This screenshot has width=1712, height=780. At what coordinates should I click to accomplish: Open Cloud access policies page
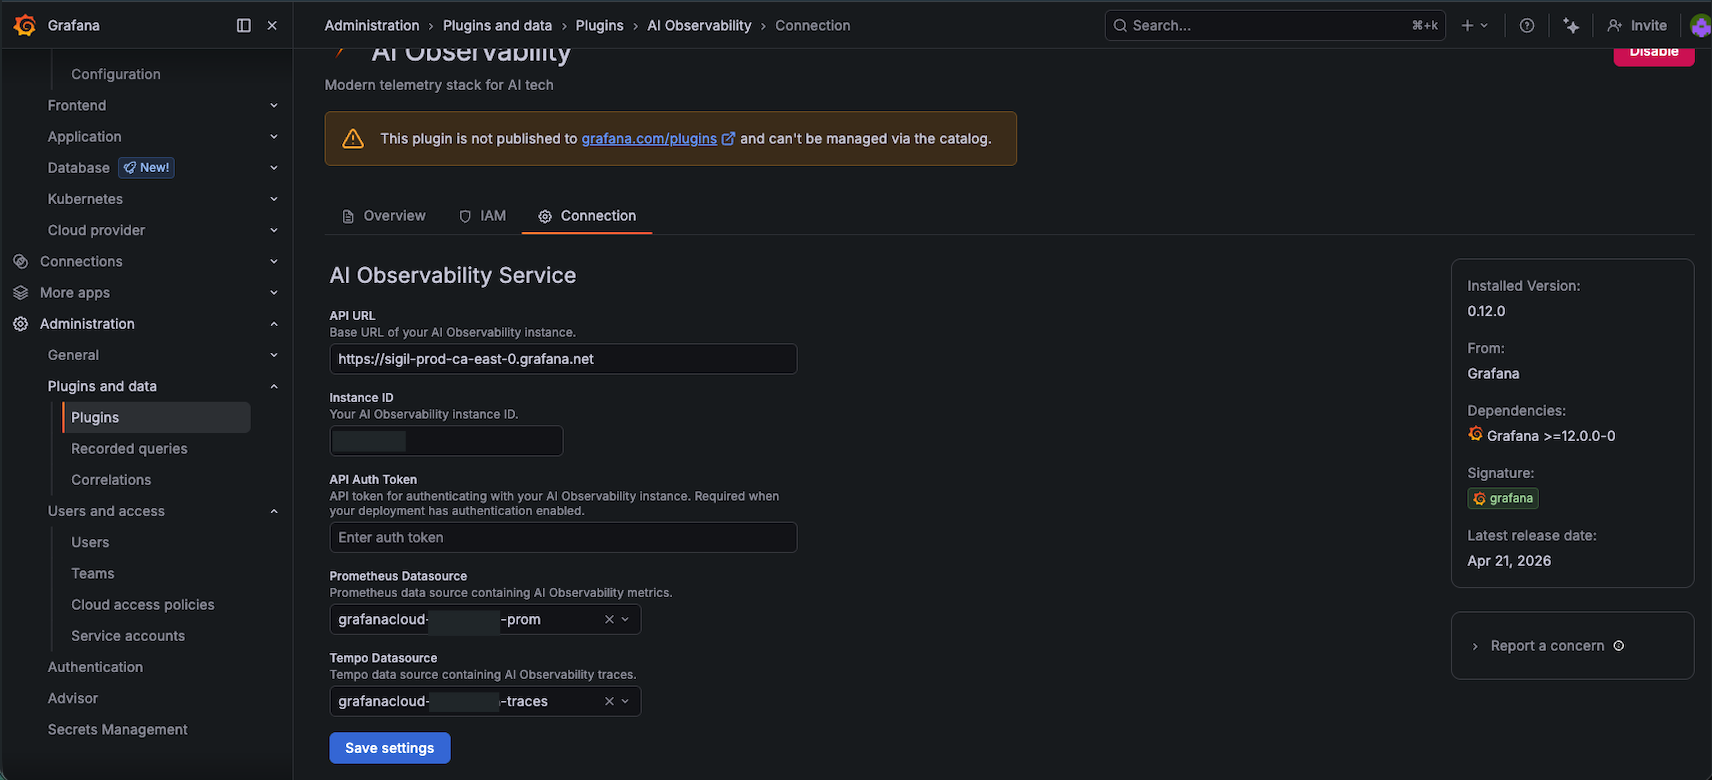143,605
